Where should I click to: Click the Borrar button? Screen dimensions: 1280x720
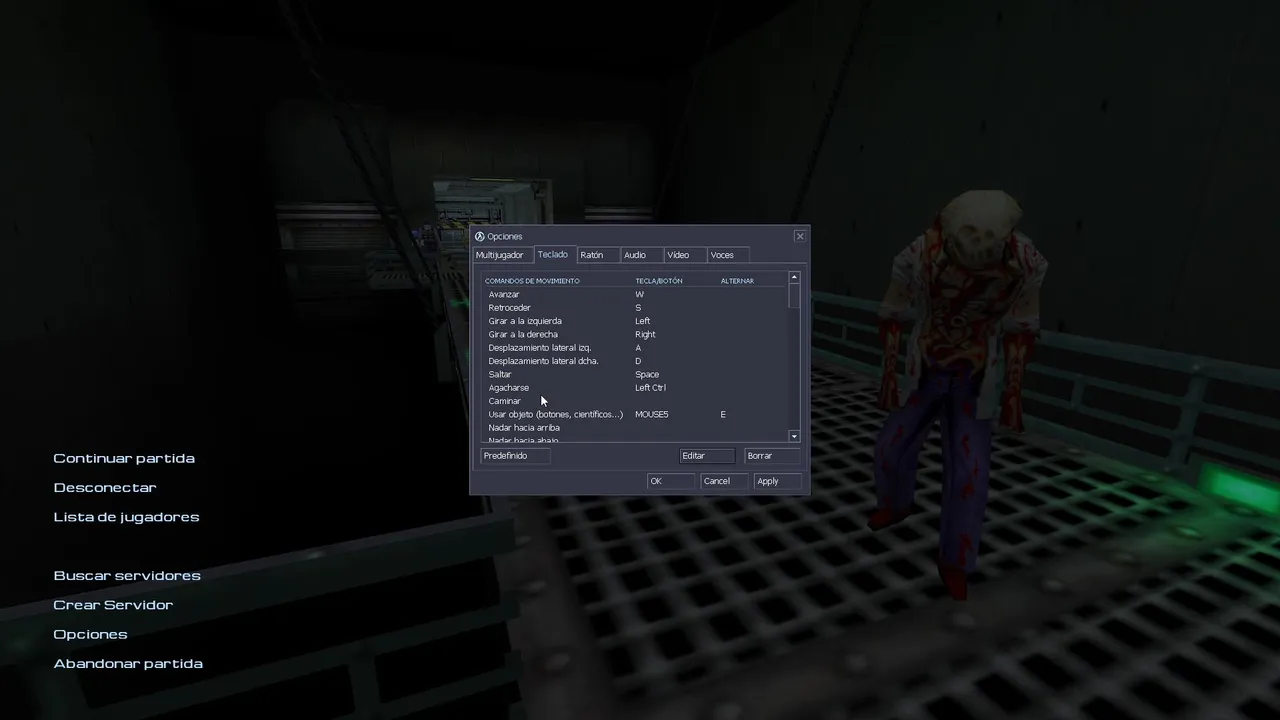[772, 456]
